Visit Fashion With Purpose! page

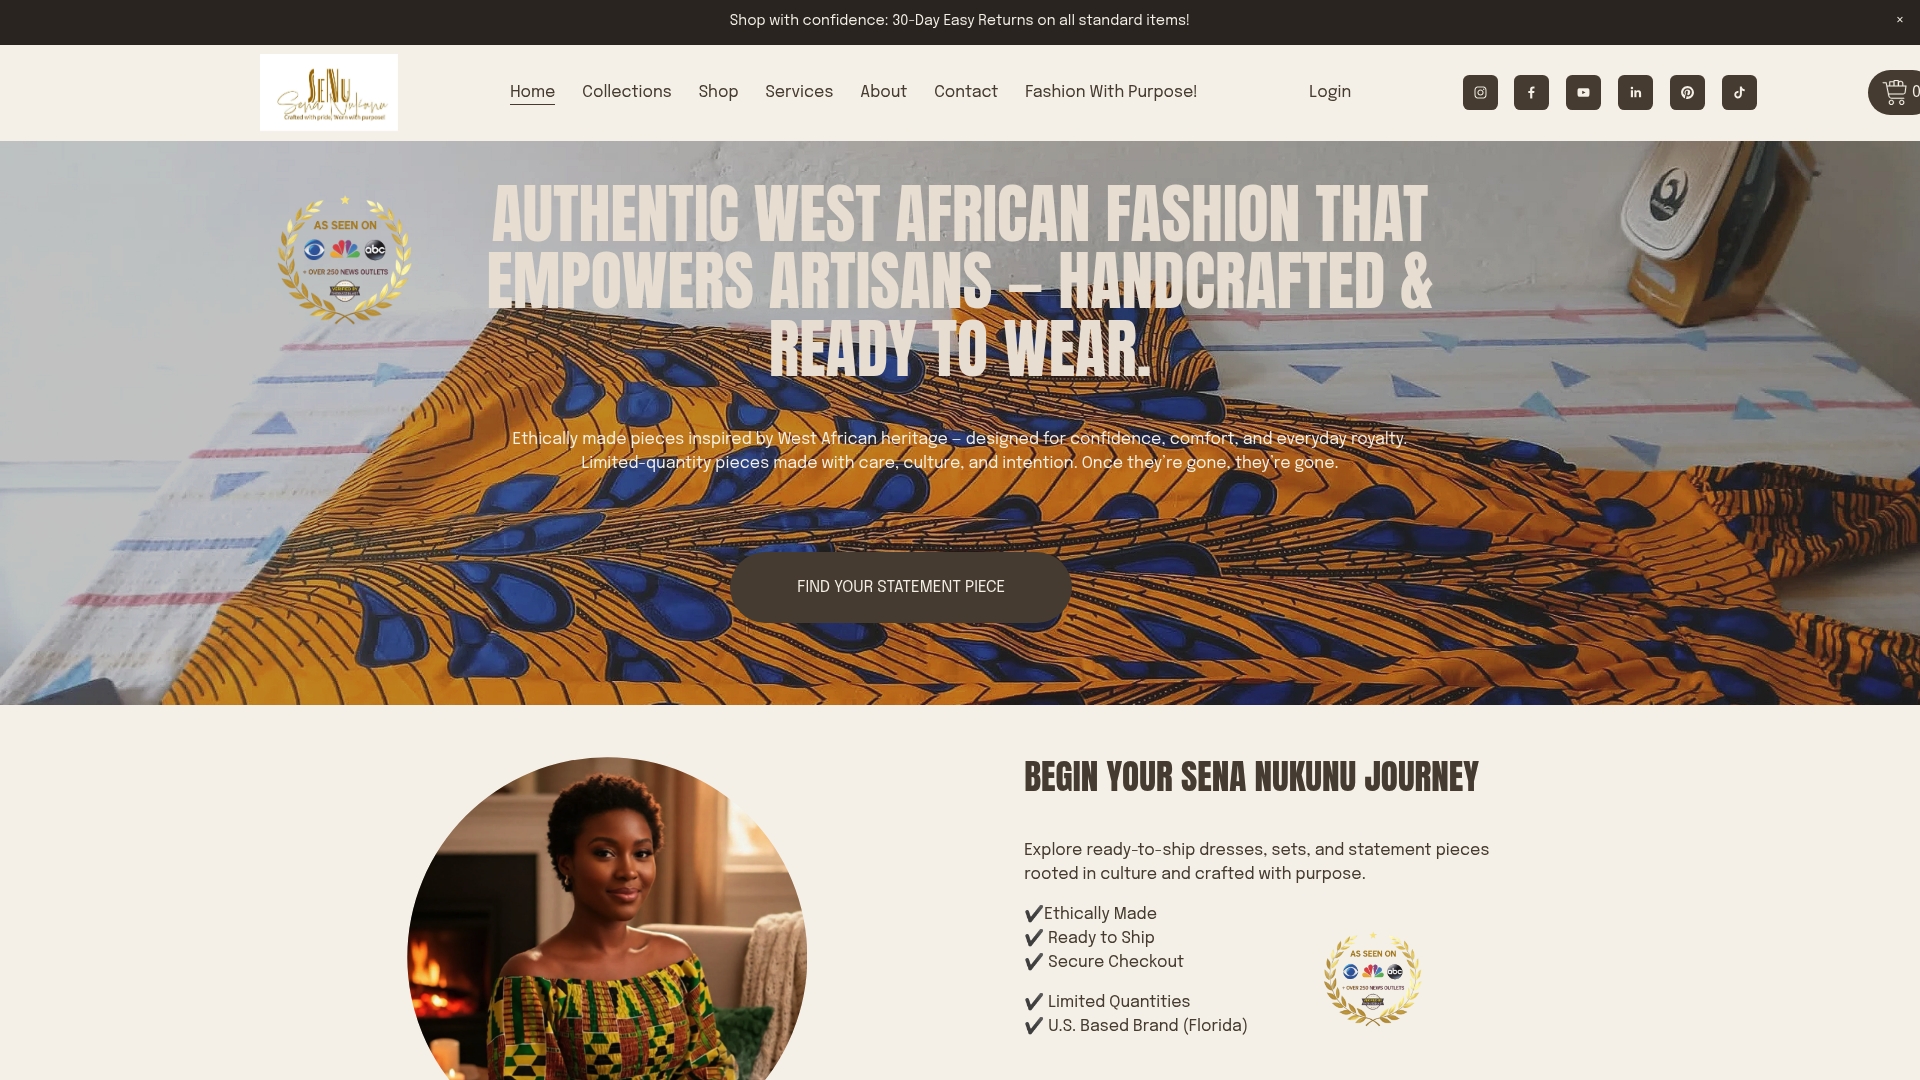point(1111,92)
